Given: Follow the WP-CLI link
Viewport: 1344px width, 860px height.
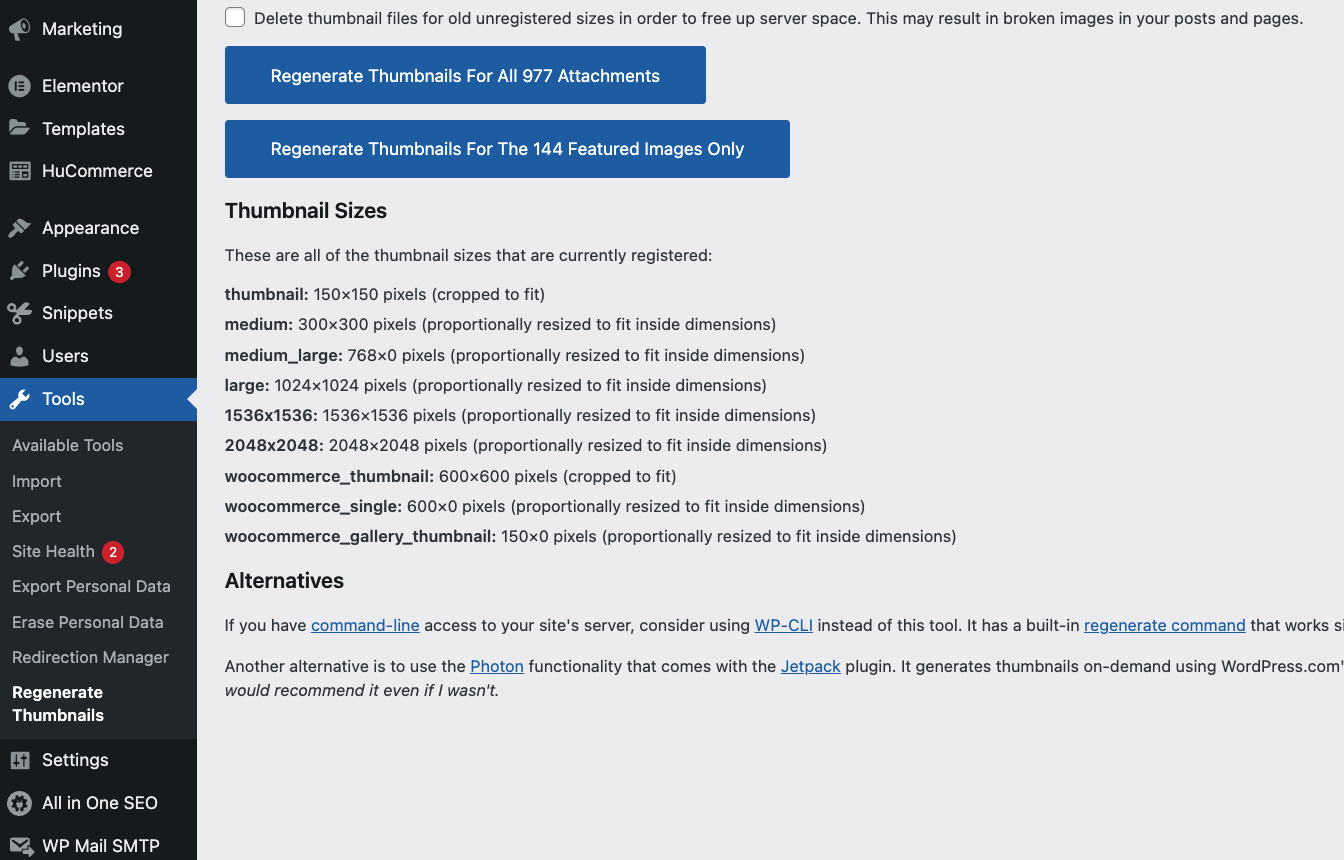Looking at the screenshot, I should 784,625.
